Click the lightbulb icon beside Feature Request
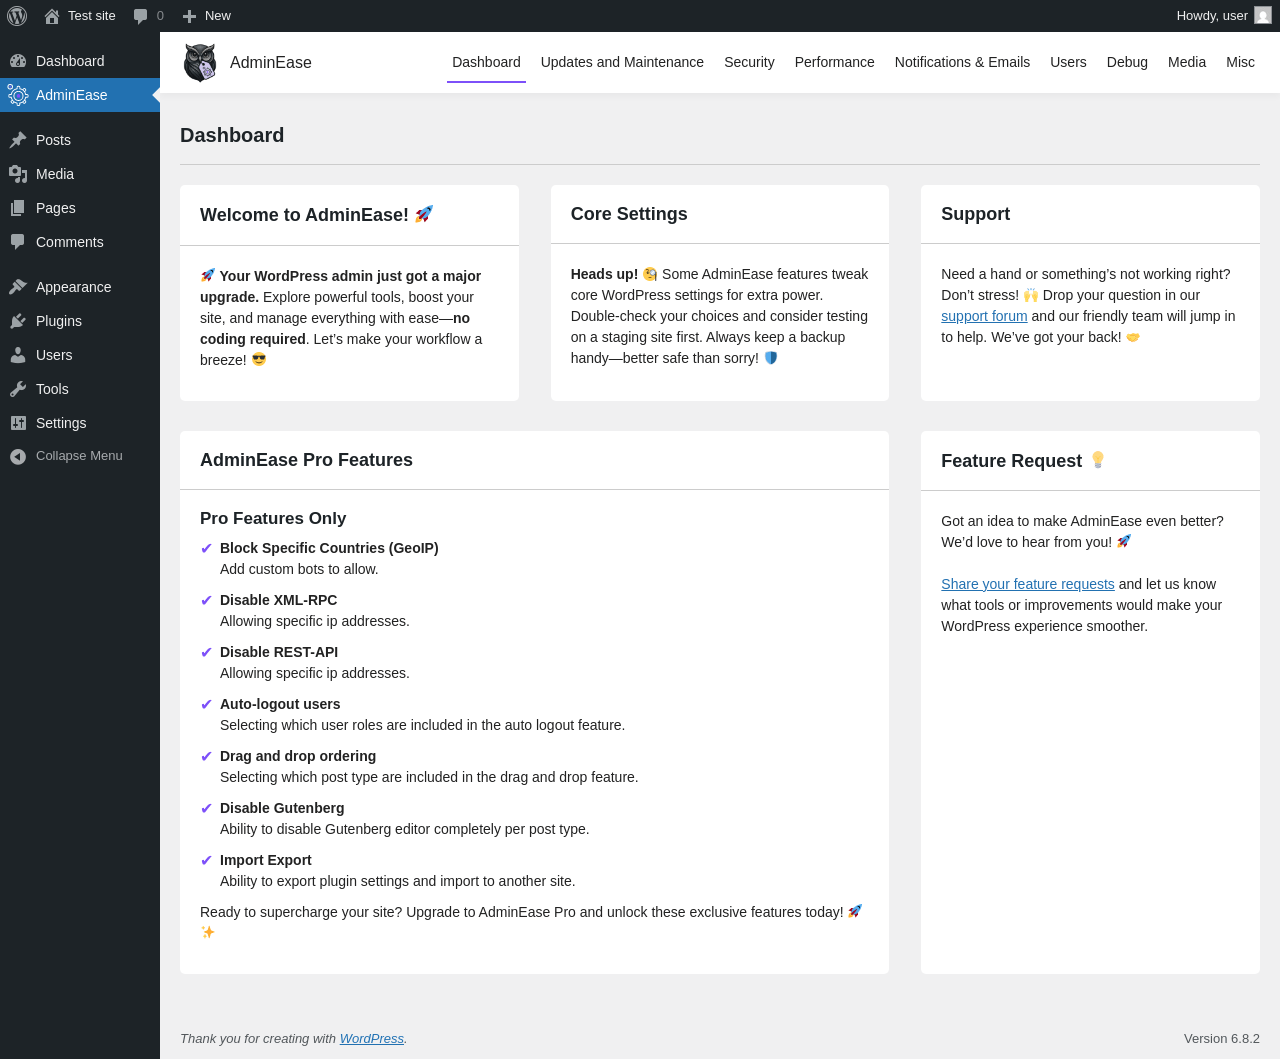This screenshot has height=1059, width=1280. pyautogui.click(x=1098, y=460)
